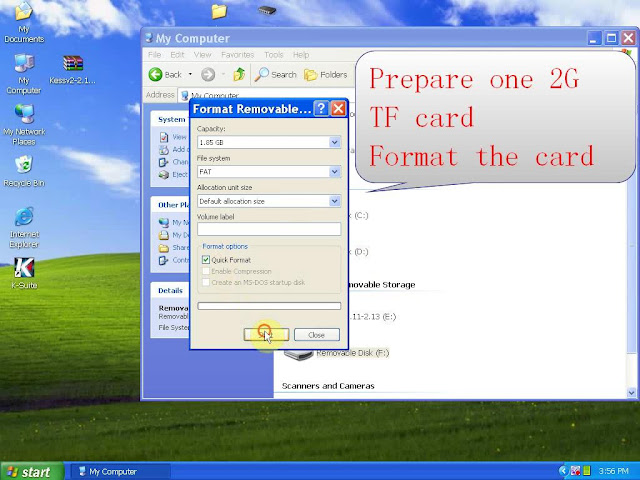Open the View menu
The width and height of the screenshot is (640, 480).
(202, 55)
